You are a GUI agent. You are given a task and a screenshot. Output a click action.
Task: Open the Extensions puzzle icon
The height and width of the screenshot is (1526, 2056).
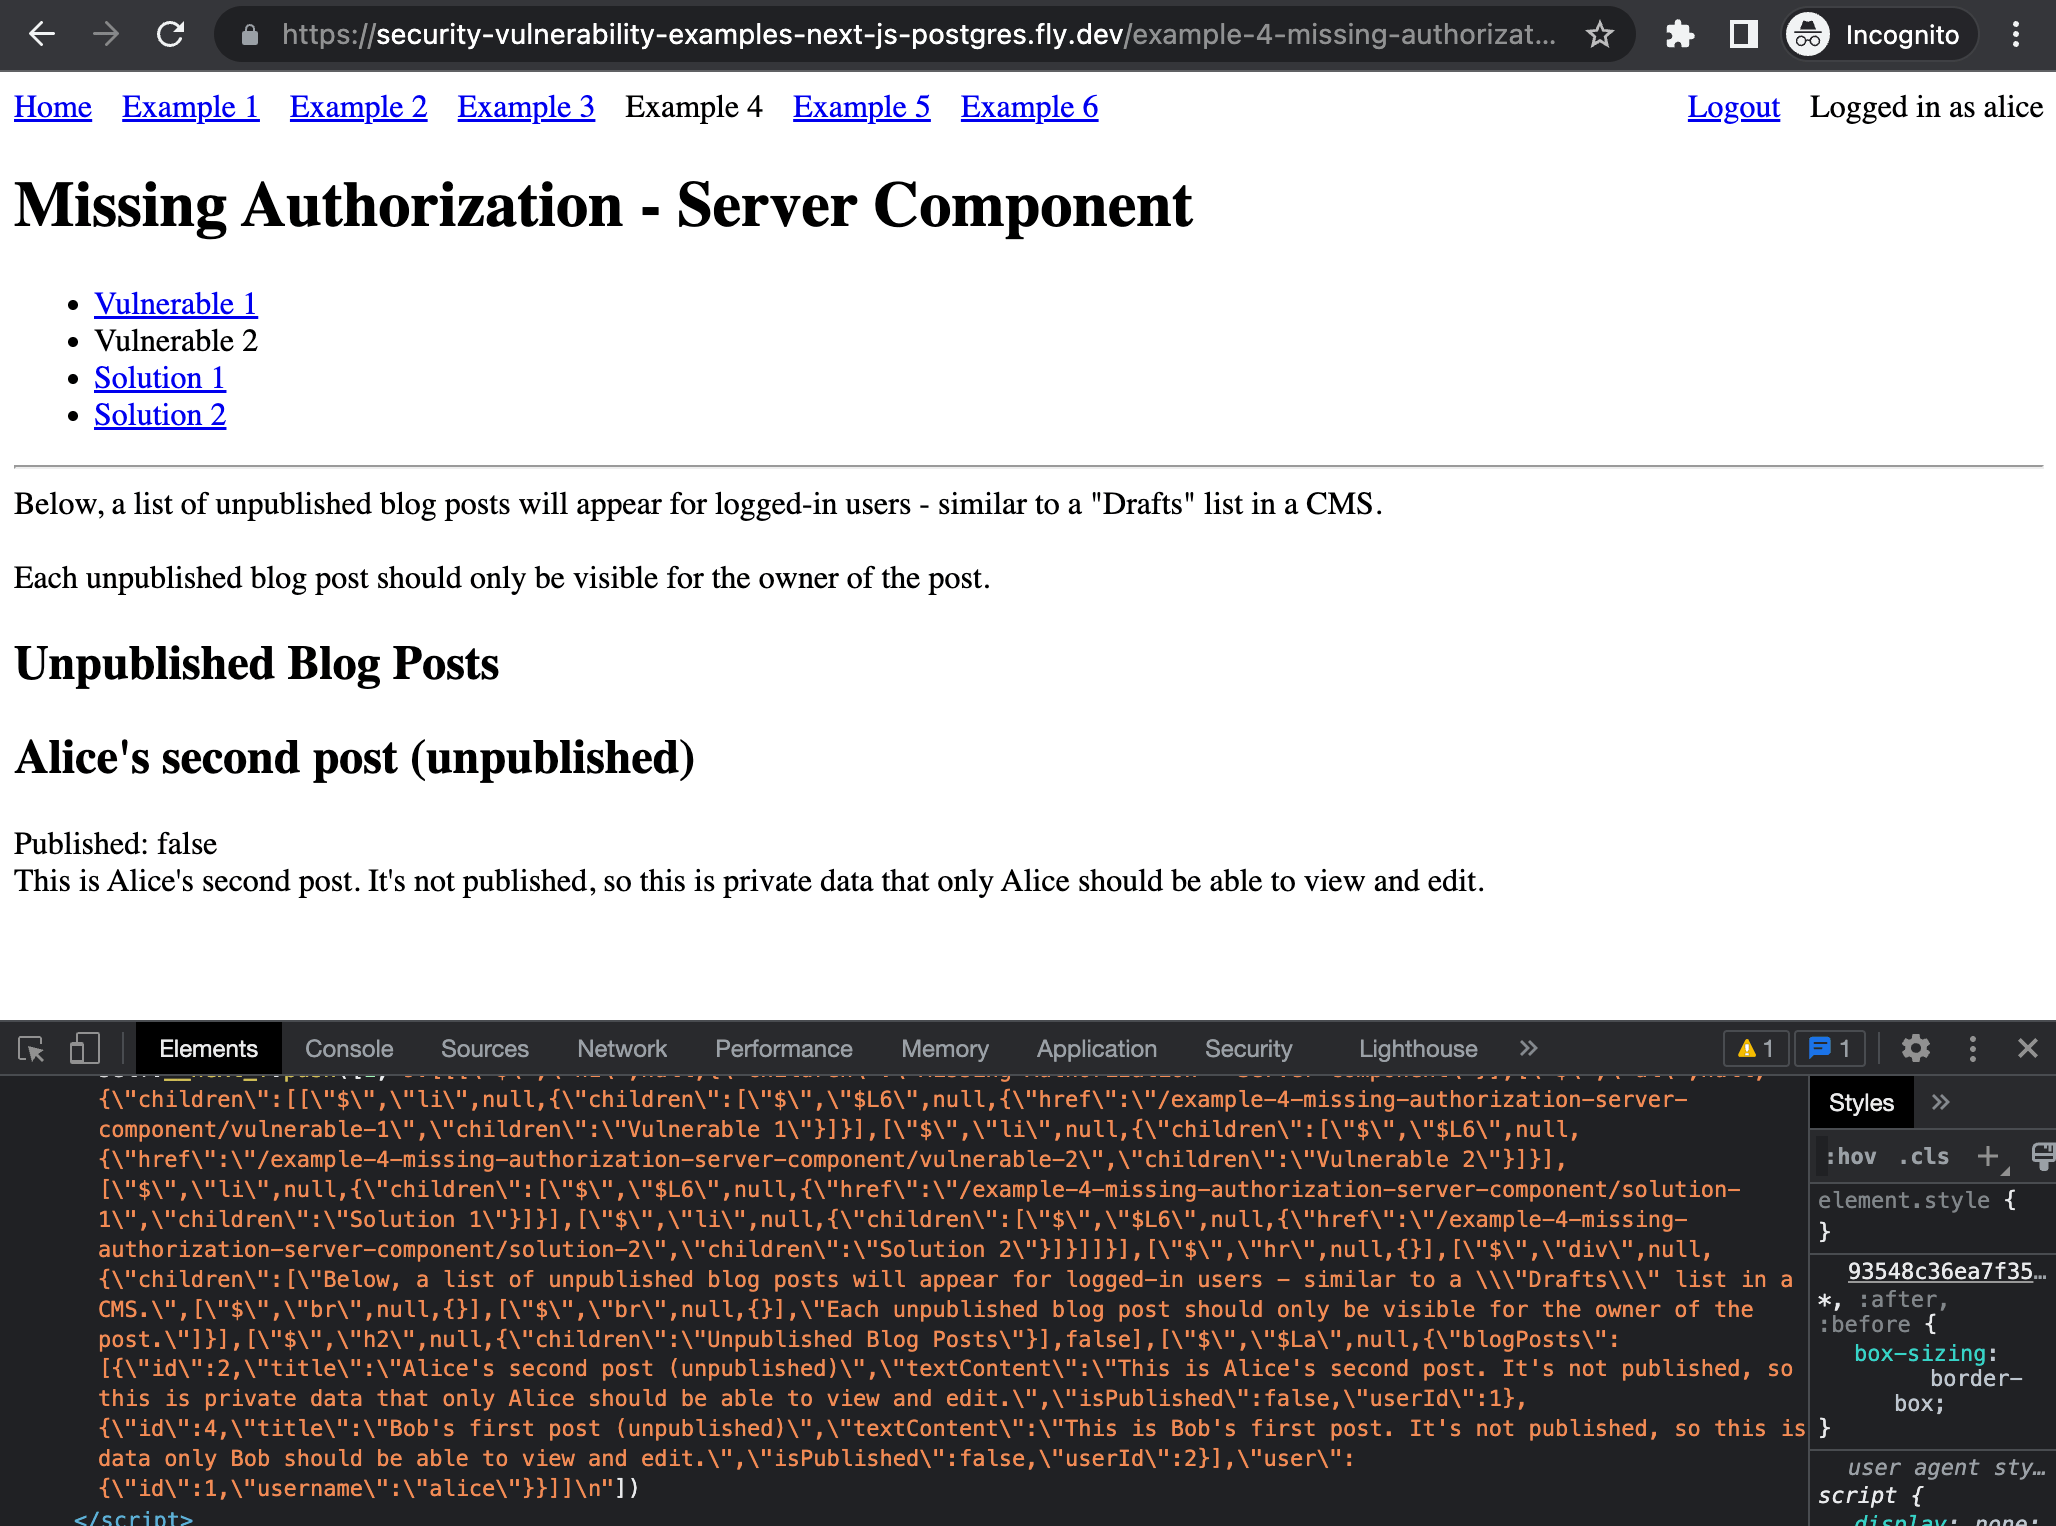1679,35
